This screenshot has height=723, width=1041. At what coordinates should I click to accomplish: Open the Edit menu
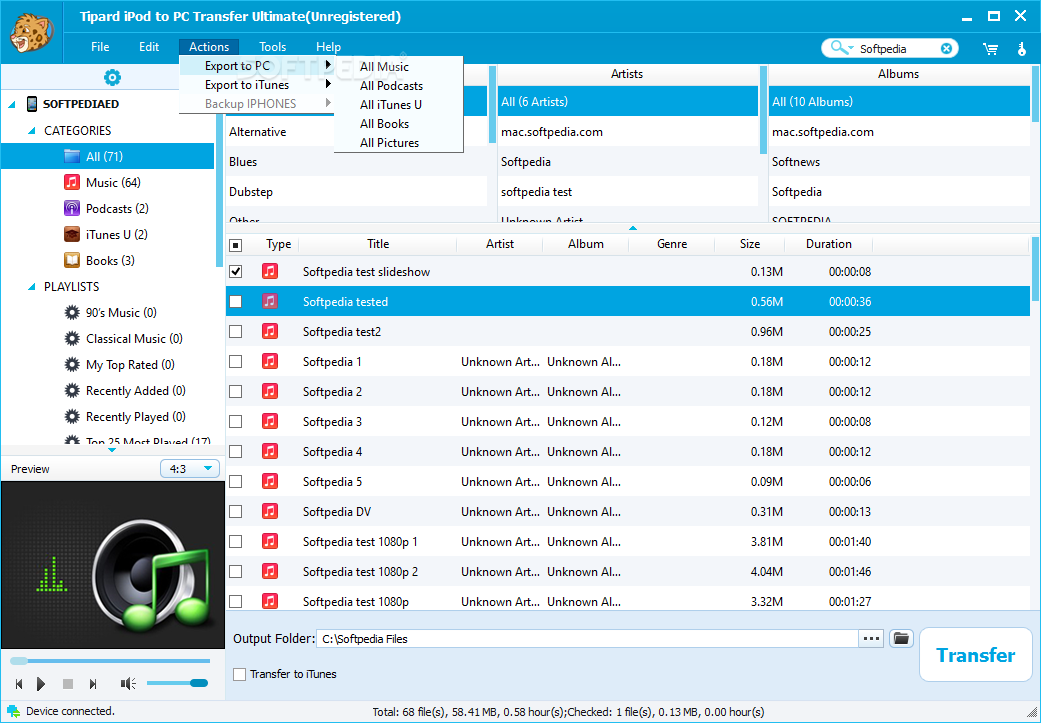click(149, 46)
